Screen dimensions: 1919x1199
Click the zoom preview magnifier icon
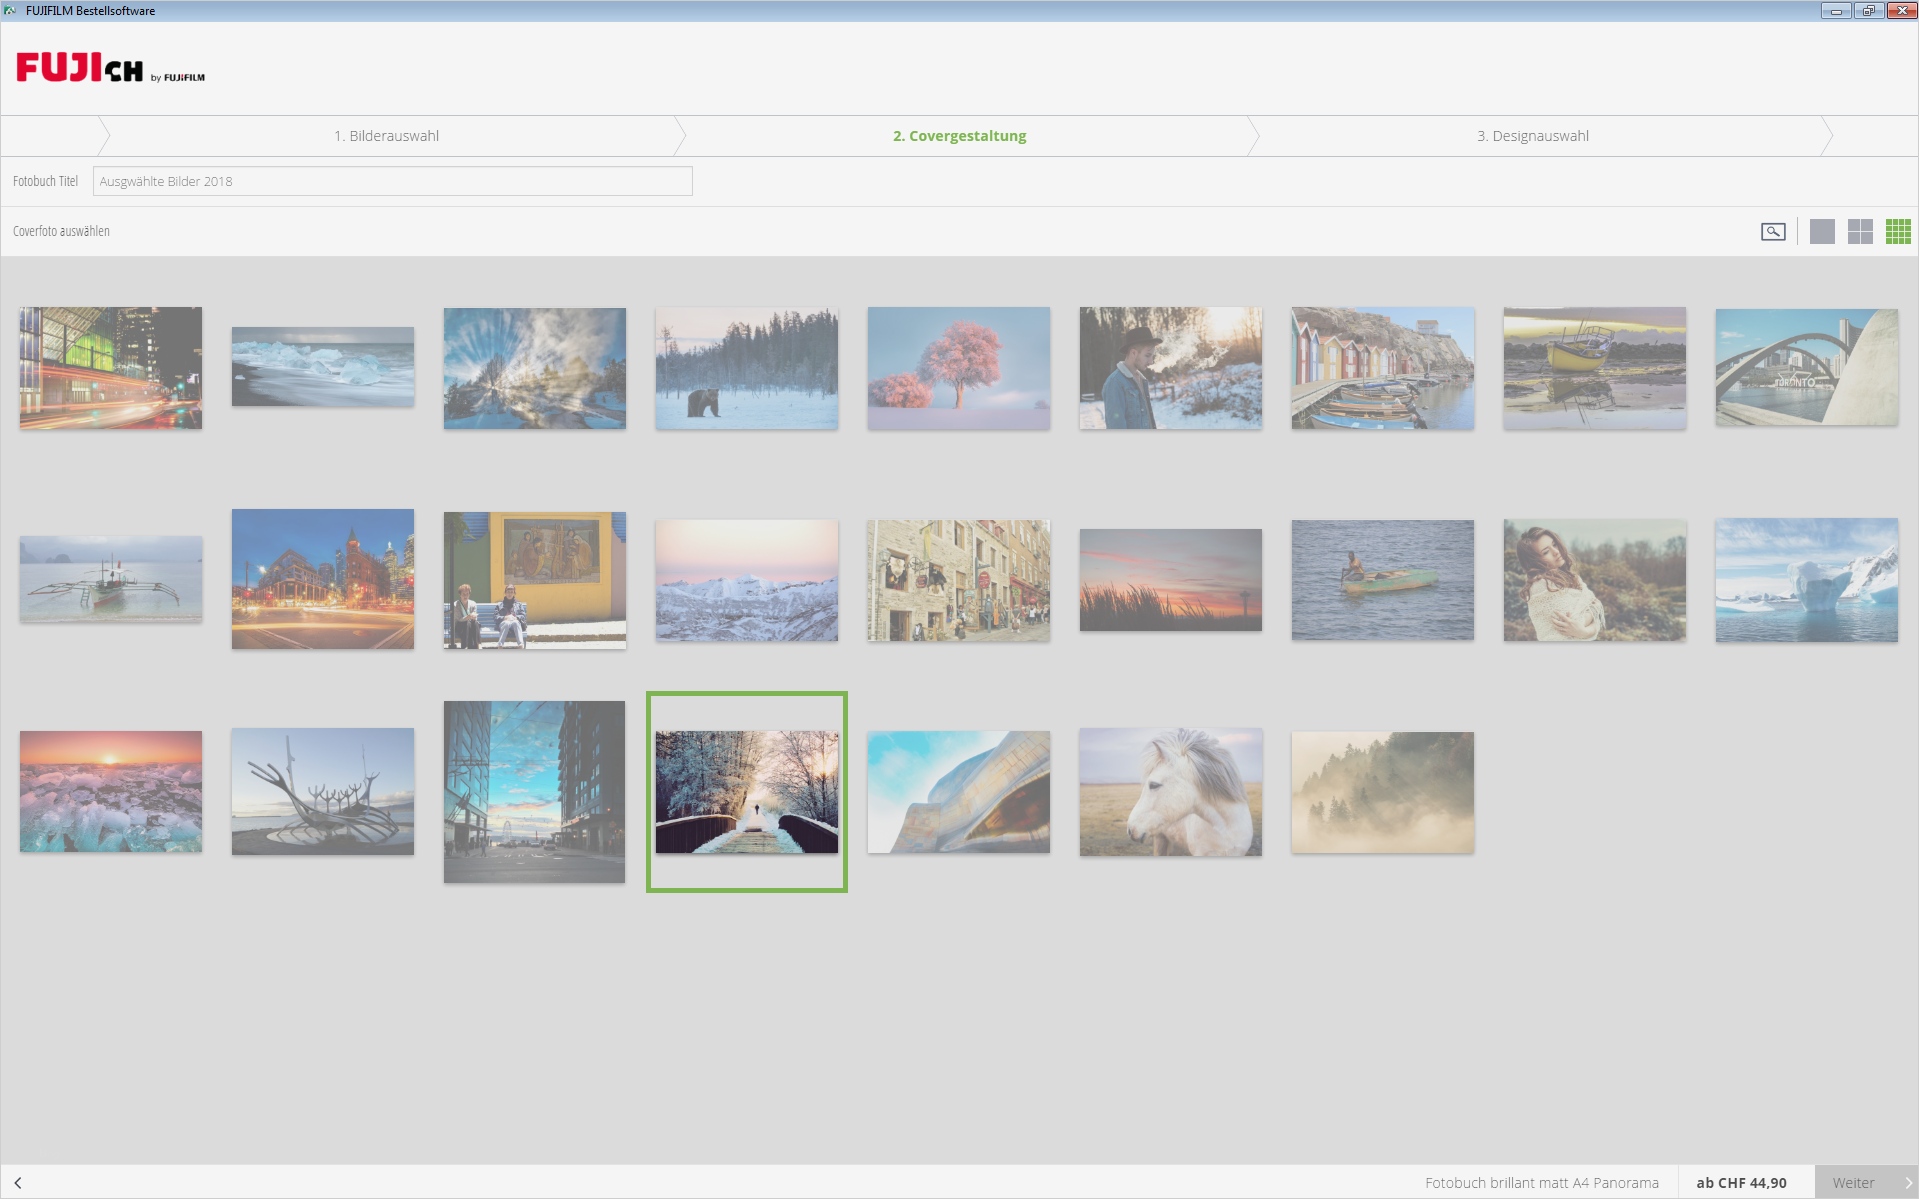(x=1773, y=232)
